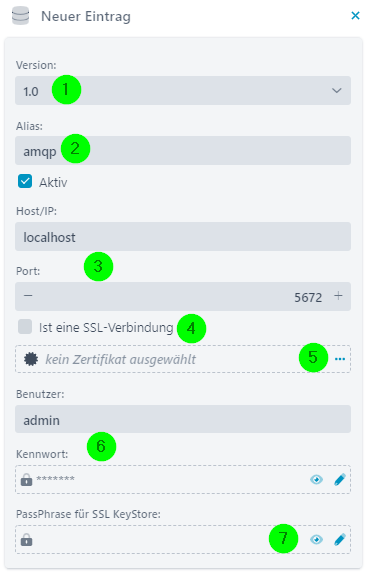Click the Benutzer field containing admin
369x577 pixels.
pos(183,419)
